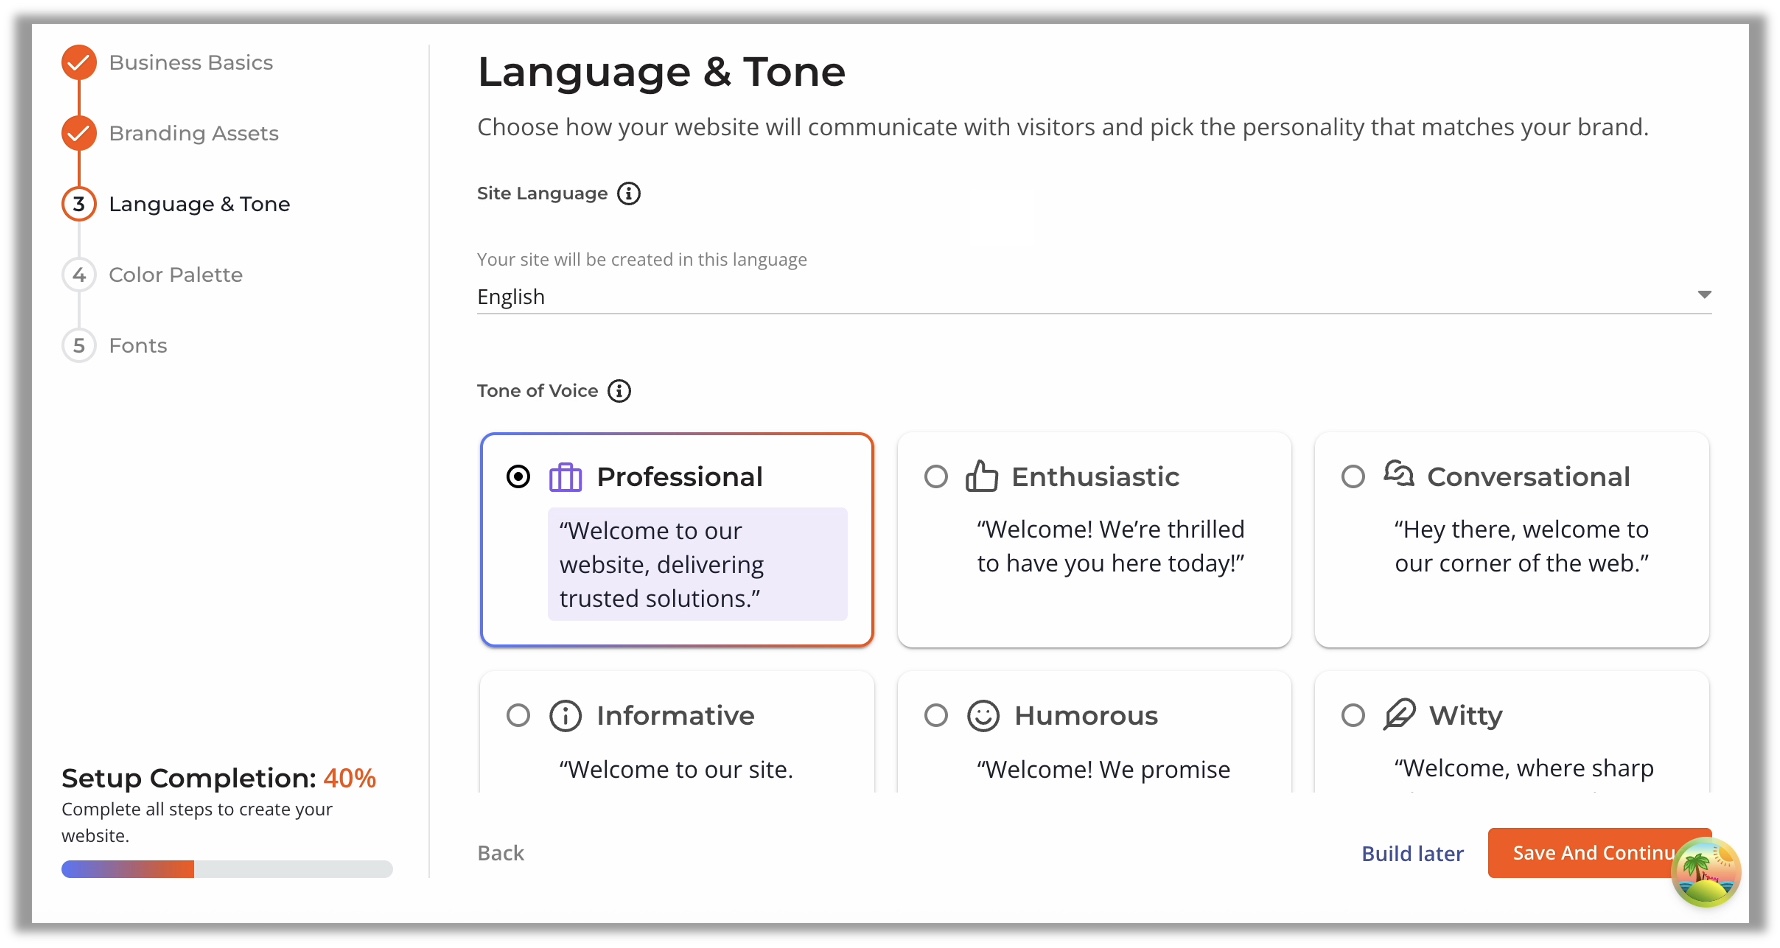Image resolution: width=1780 pixels, height=948 pixels.
Task: Click the Back button
Action: [501, 853]
